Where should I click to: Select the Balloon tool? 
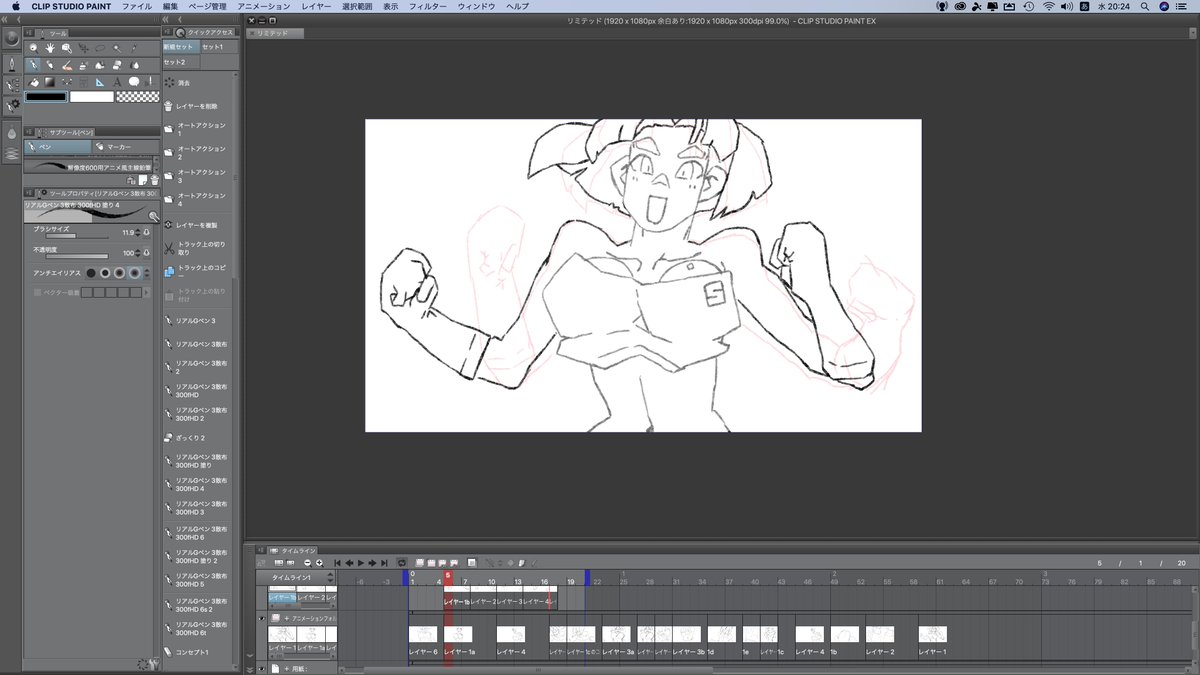coord(134,82)
